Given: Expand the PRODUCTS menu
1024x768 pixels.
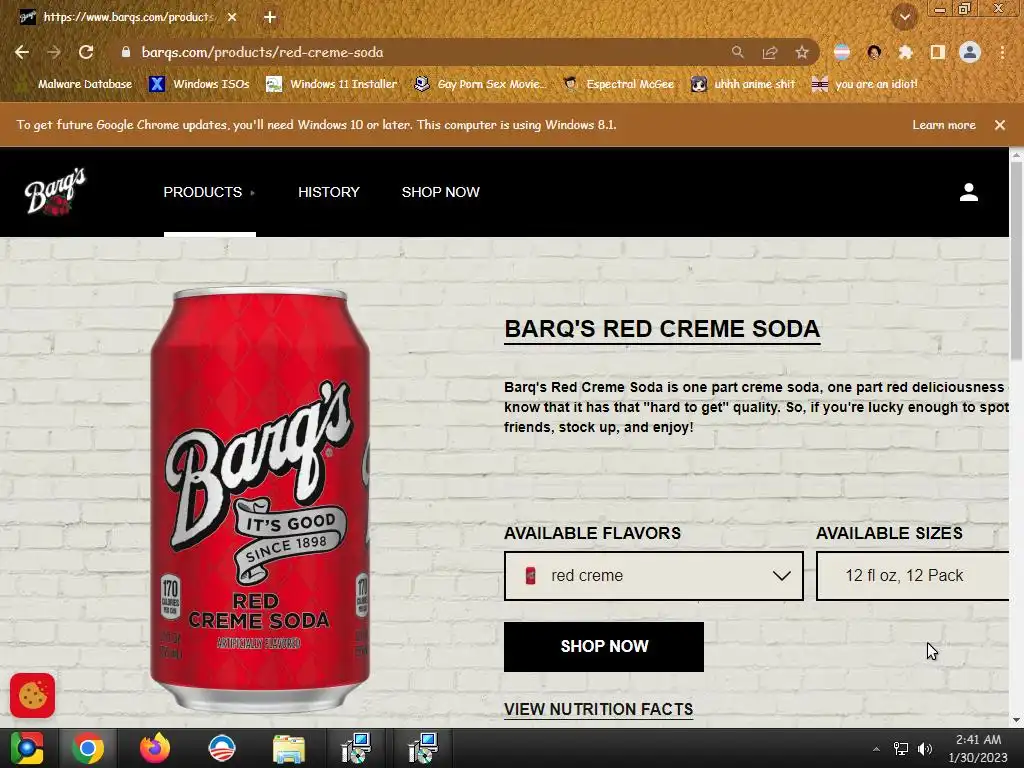Looking at the screenshot, I should pos(209,192).
